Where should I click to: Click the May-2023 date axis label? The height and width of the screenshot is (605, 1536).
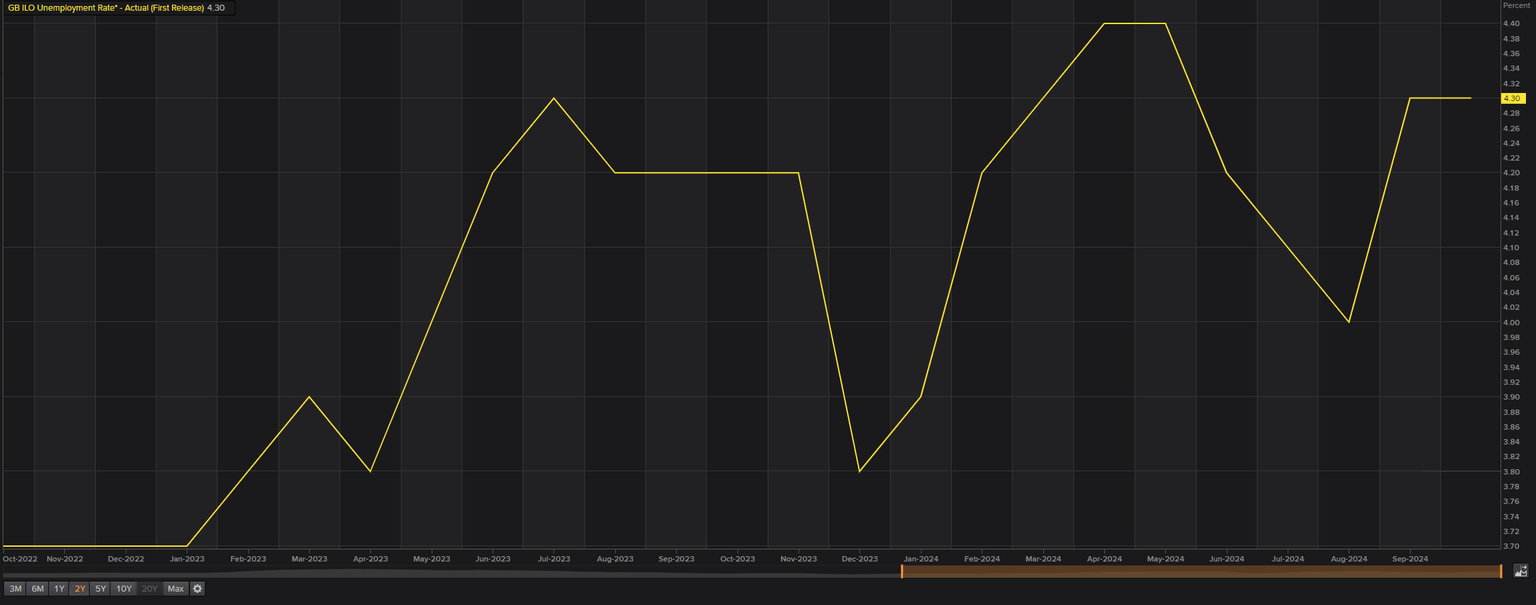coord(432,559)
